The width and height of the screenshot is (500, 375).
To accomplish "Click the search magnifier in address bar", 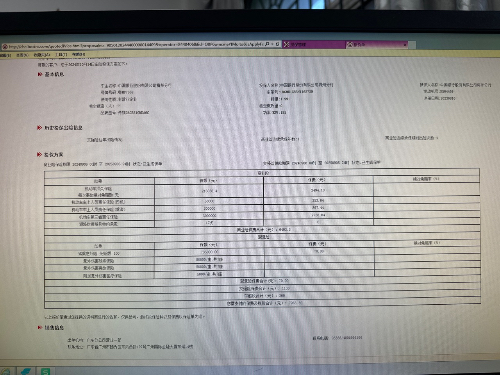I will tap(267, 44).
